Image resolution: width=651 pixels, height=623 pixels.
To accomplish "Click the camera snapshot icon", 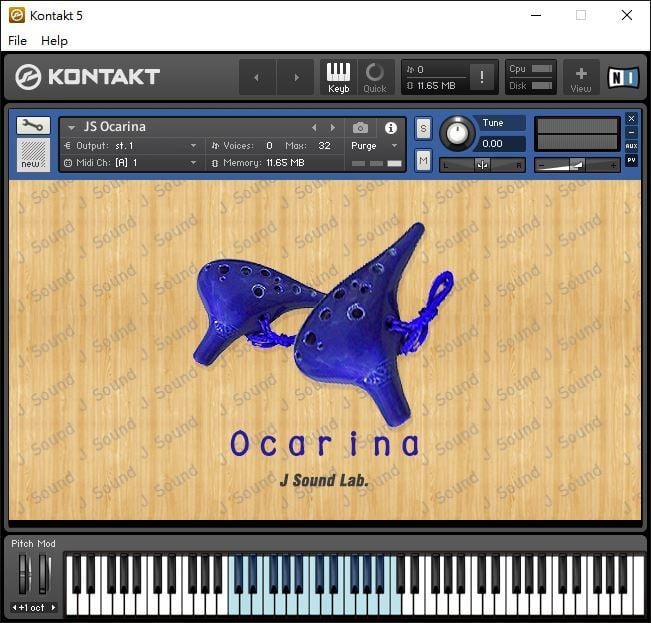I will [360, 128].
